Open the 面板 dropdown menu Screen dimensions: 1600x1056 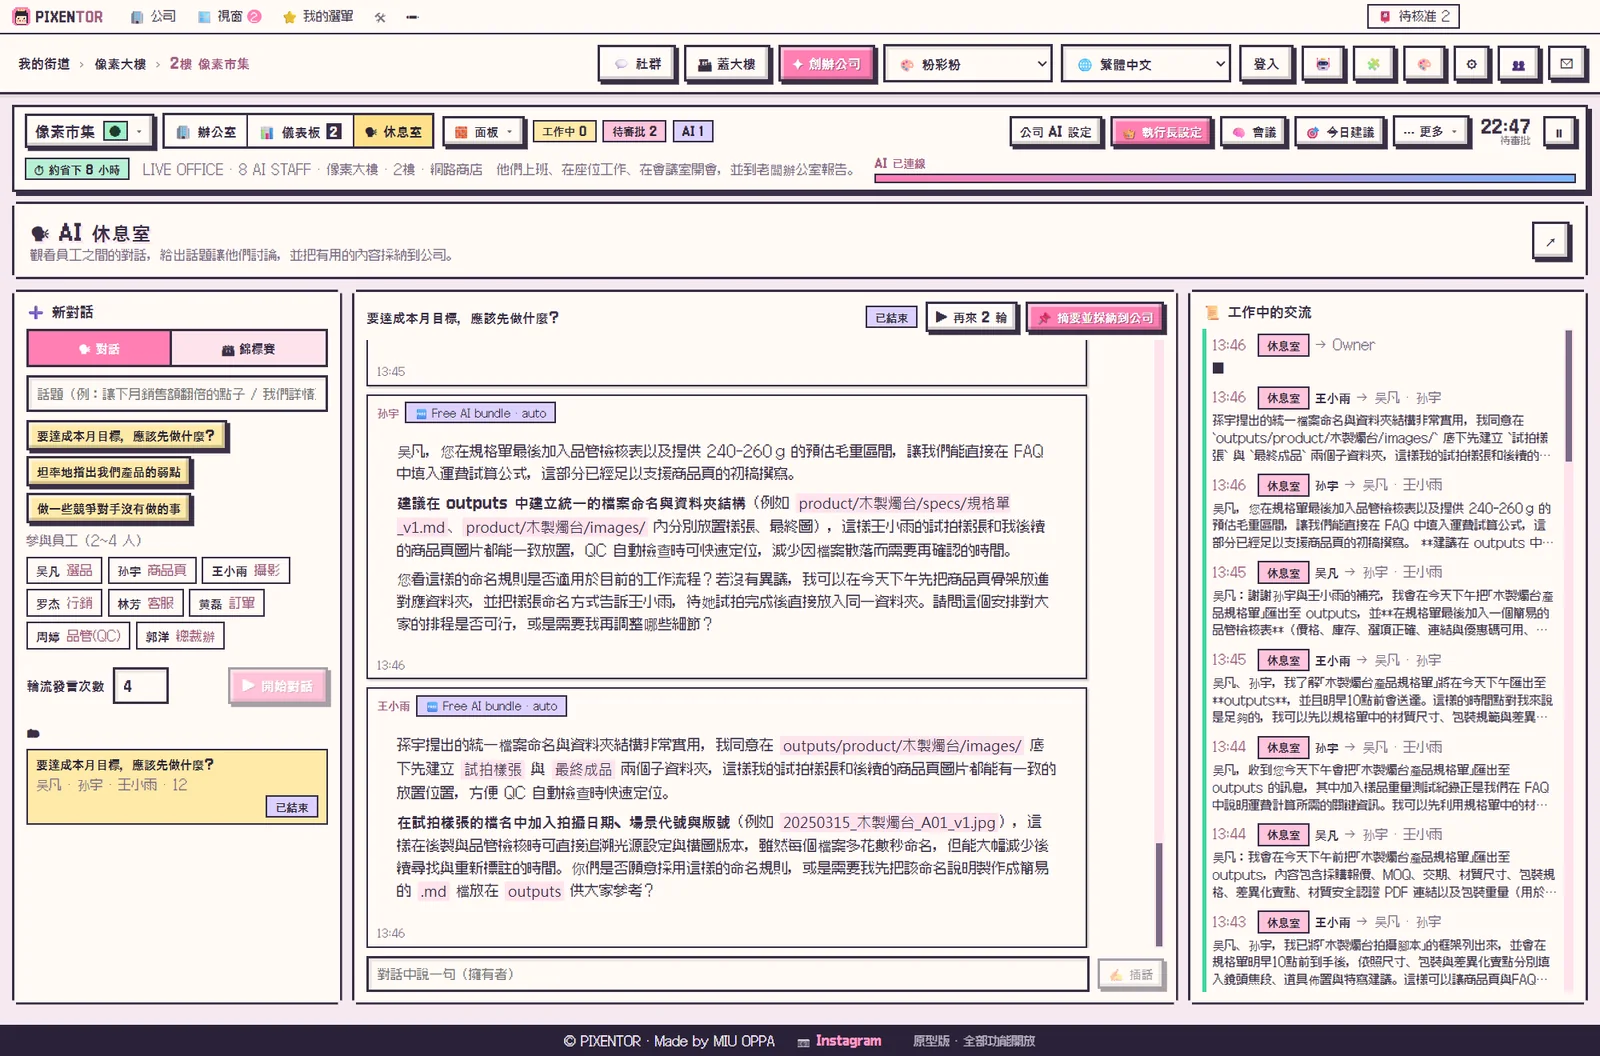(x=482, y=132)
